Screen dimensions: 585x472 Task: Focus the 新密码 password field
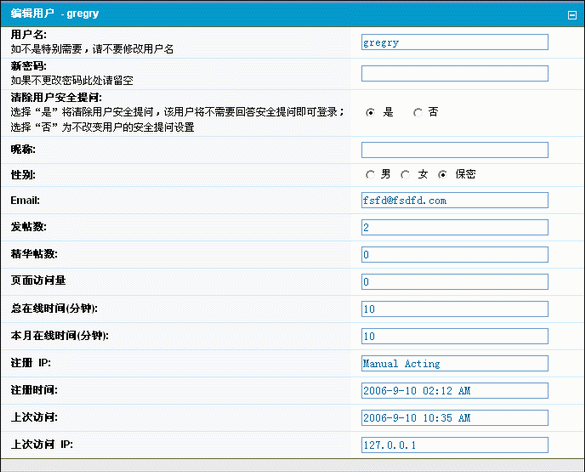click(455, 74)
